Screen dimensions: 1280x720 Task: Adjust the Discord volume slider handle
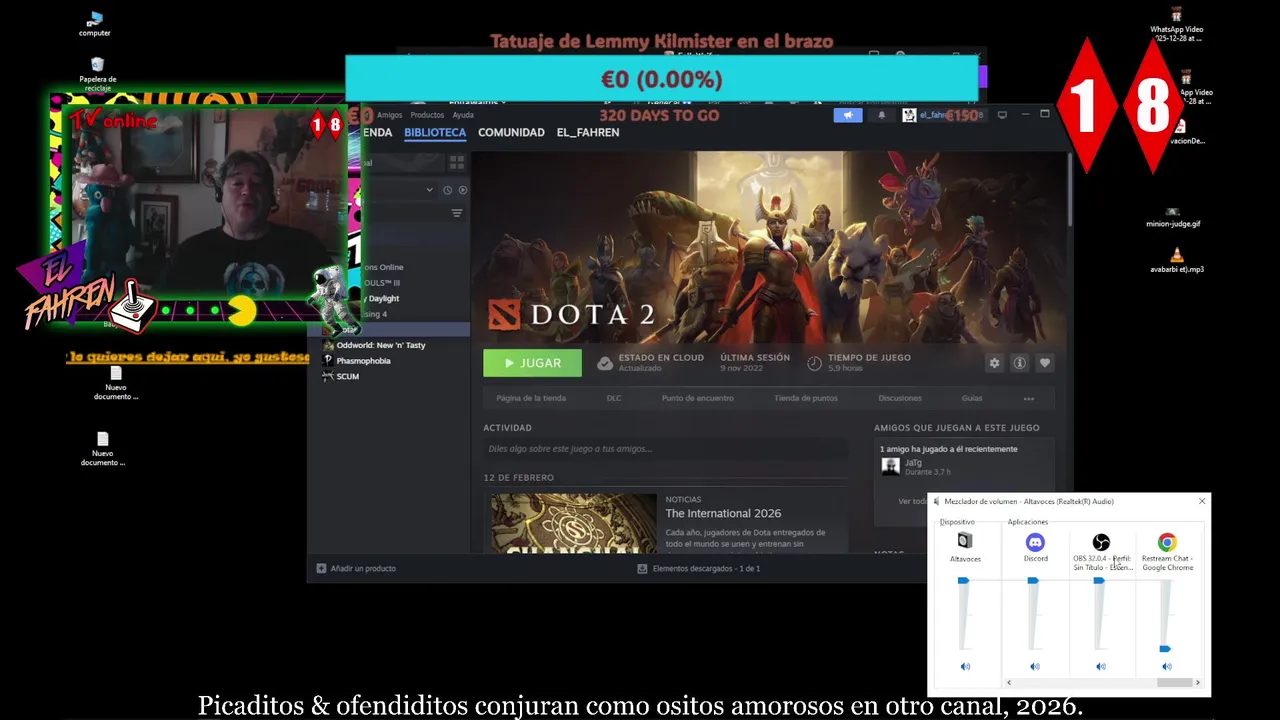1033,580
